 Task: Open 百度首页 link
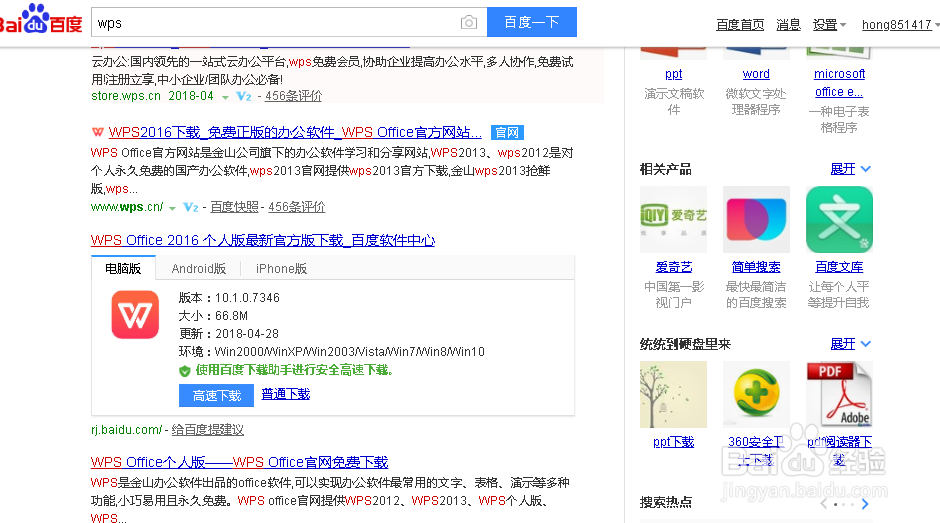[740, 25]
